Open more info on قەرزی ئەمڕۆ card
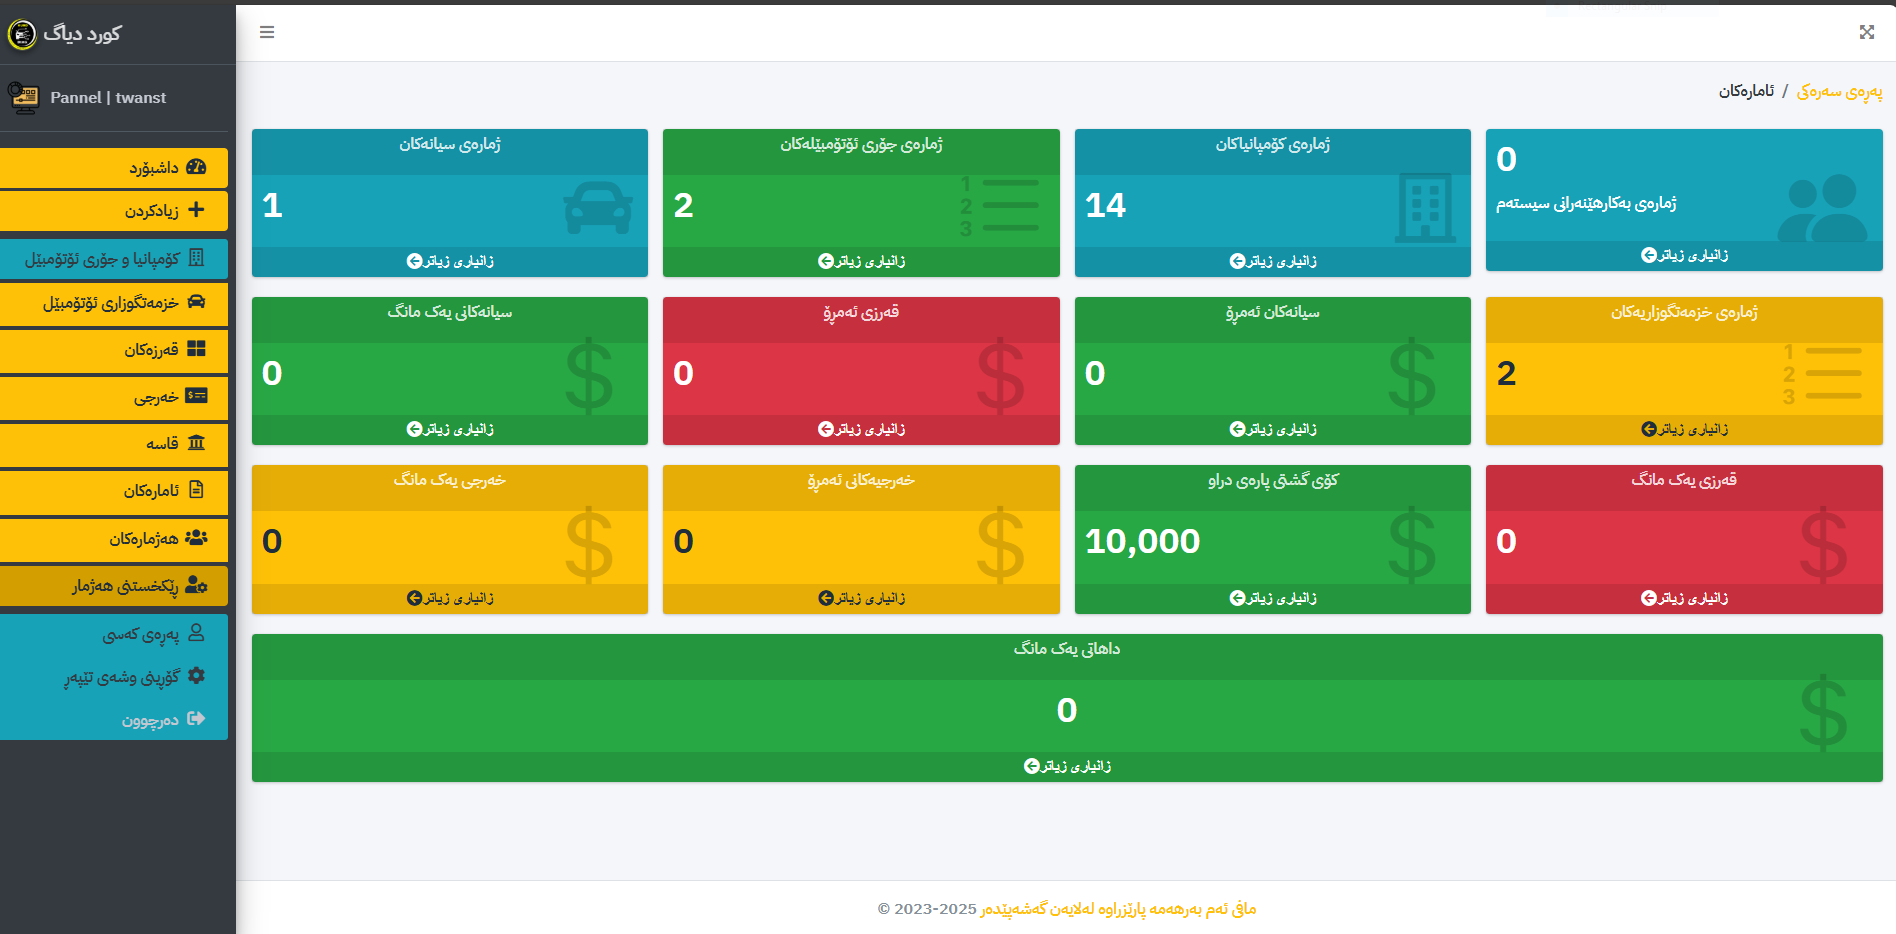1896x934 pixels. (x=861, y=429)
